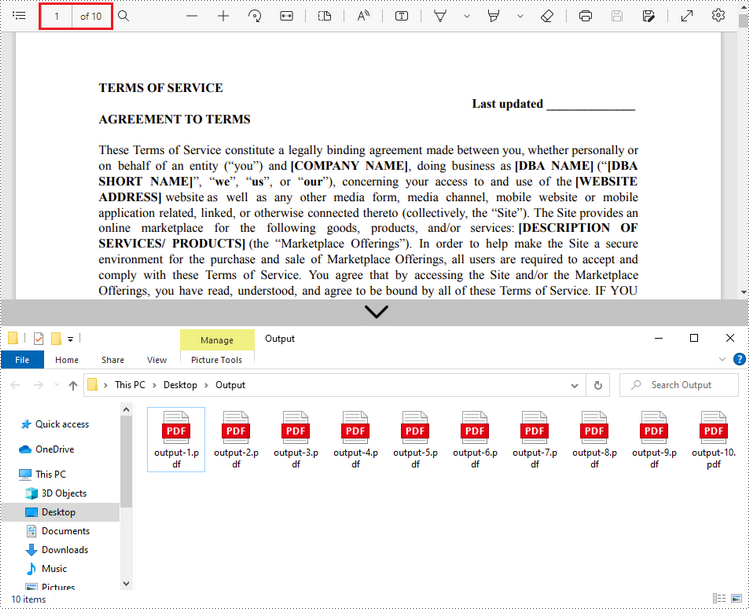749x609 pixels.
Task: Expand the ribbon with chevron
Action: point(722,359)
